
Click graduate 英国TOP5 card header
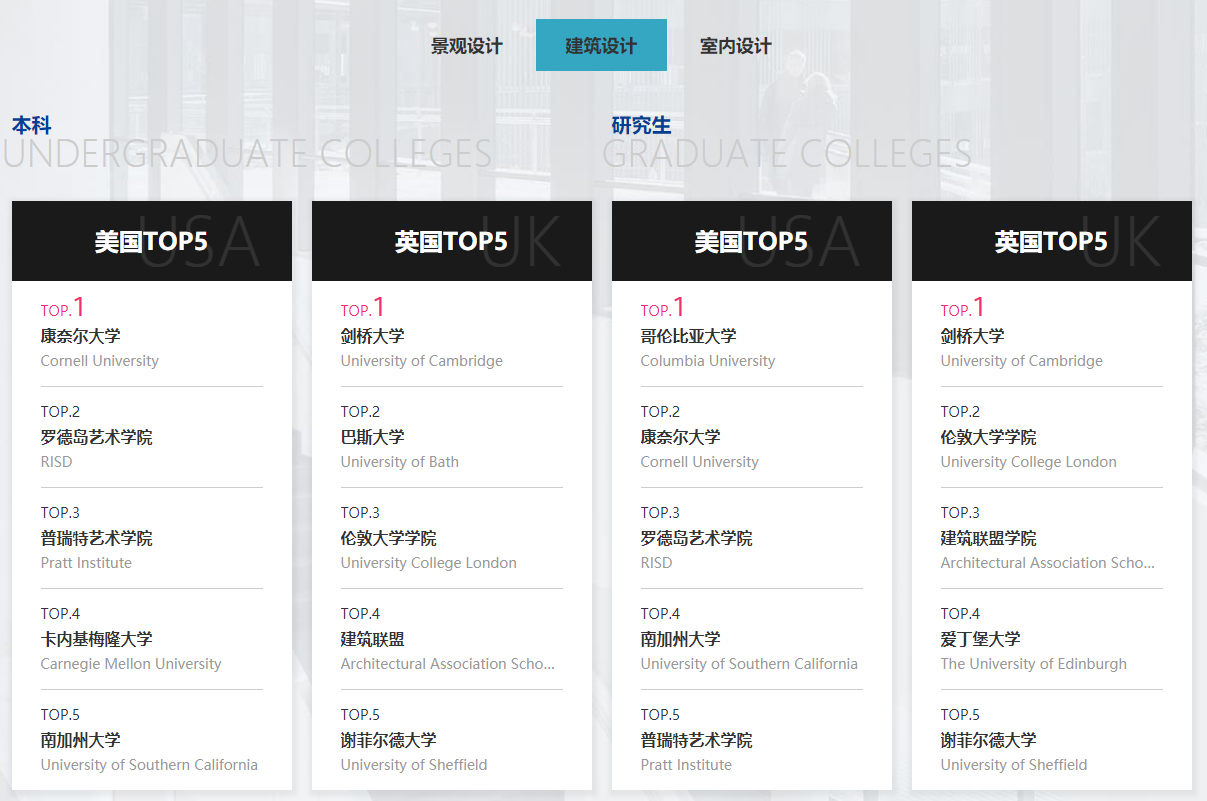coord(1052,241)
